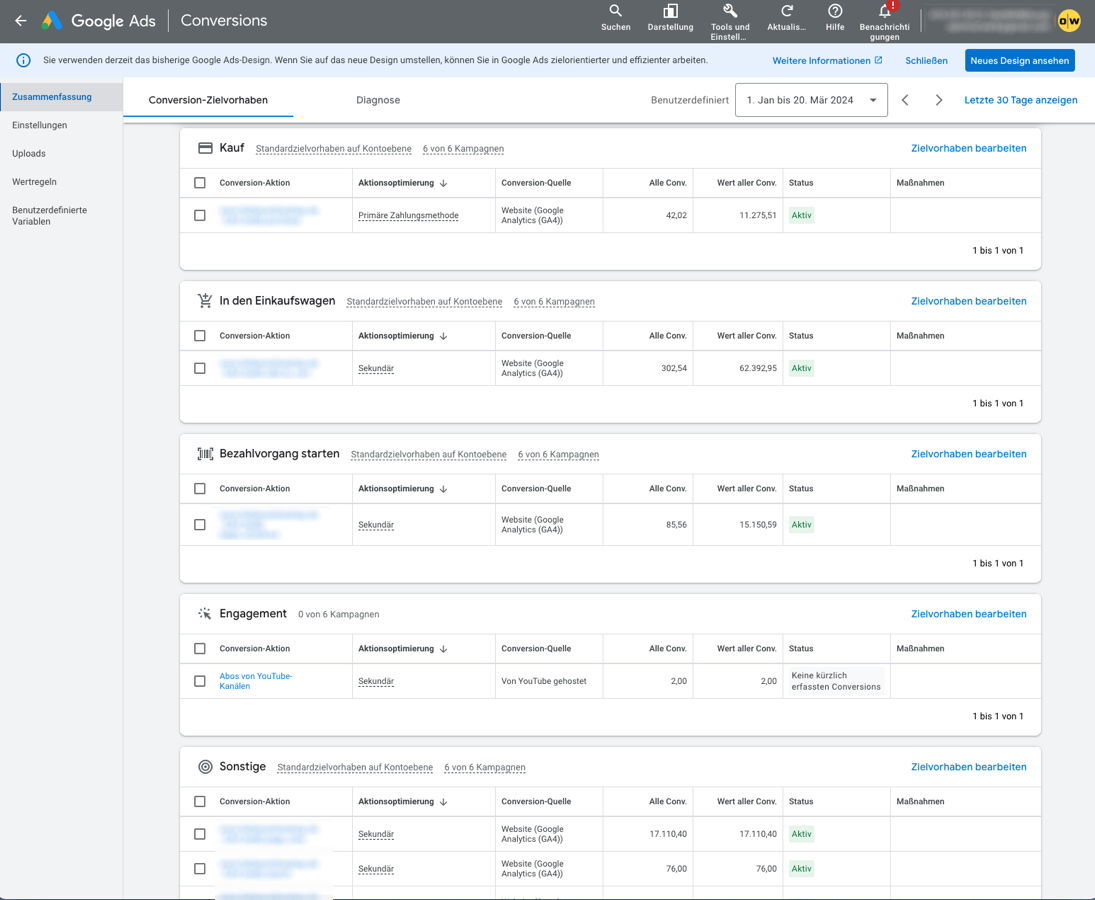Click the Aktualisieren refresh icon

[786, 11]
